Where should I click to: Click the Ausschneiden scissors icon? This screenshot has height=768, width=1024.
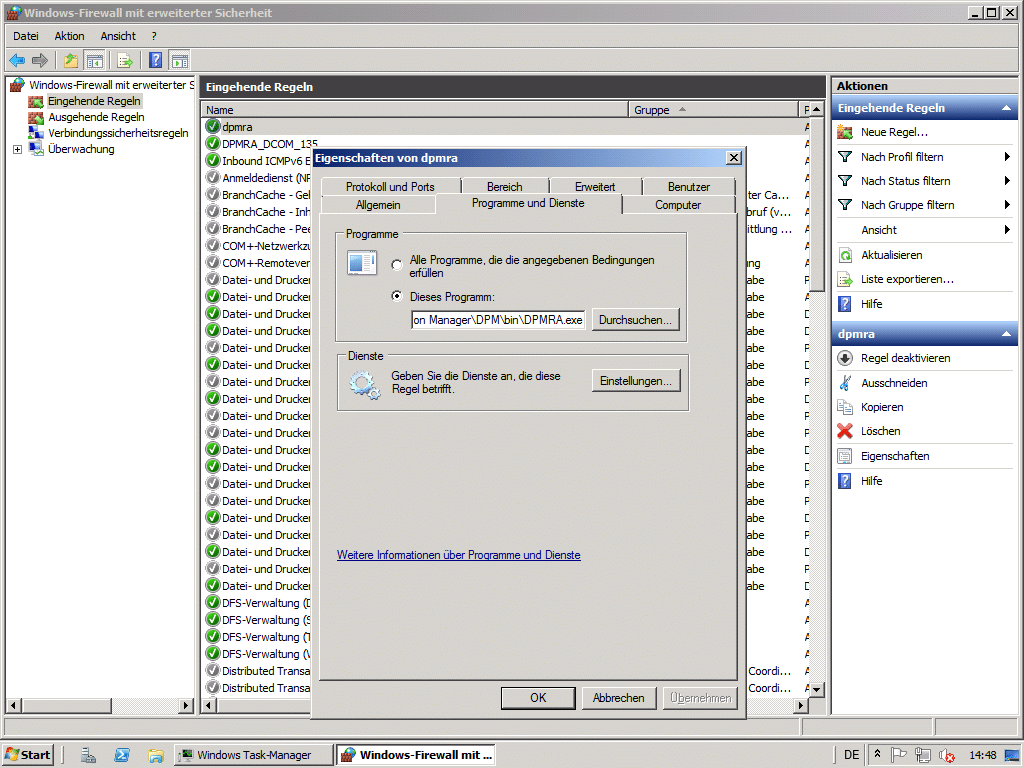click(845, 383)
